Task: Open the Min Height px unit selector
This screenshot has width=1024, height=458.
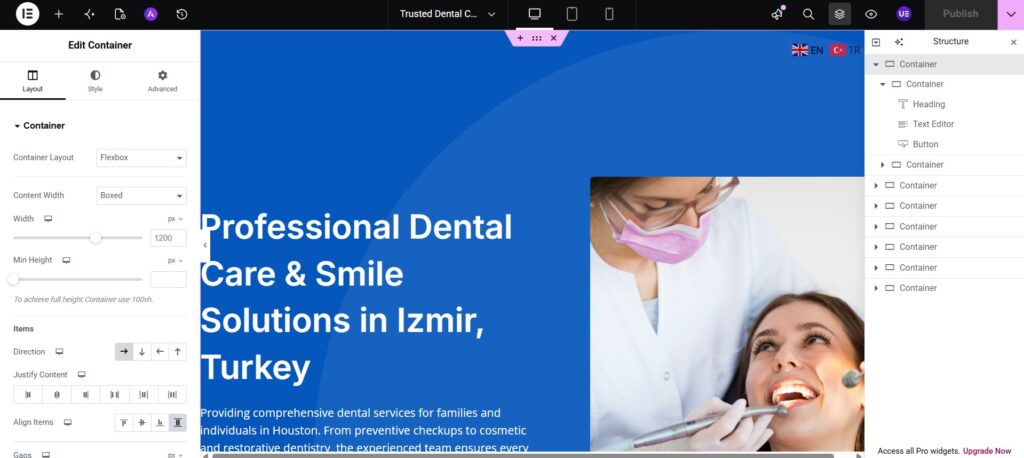Action: click(x=175, y=260)
